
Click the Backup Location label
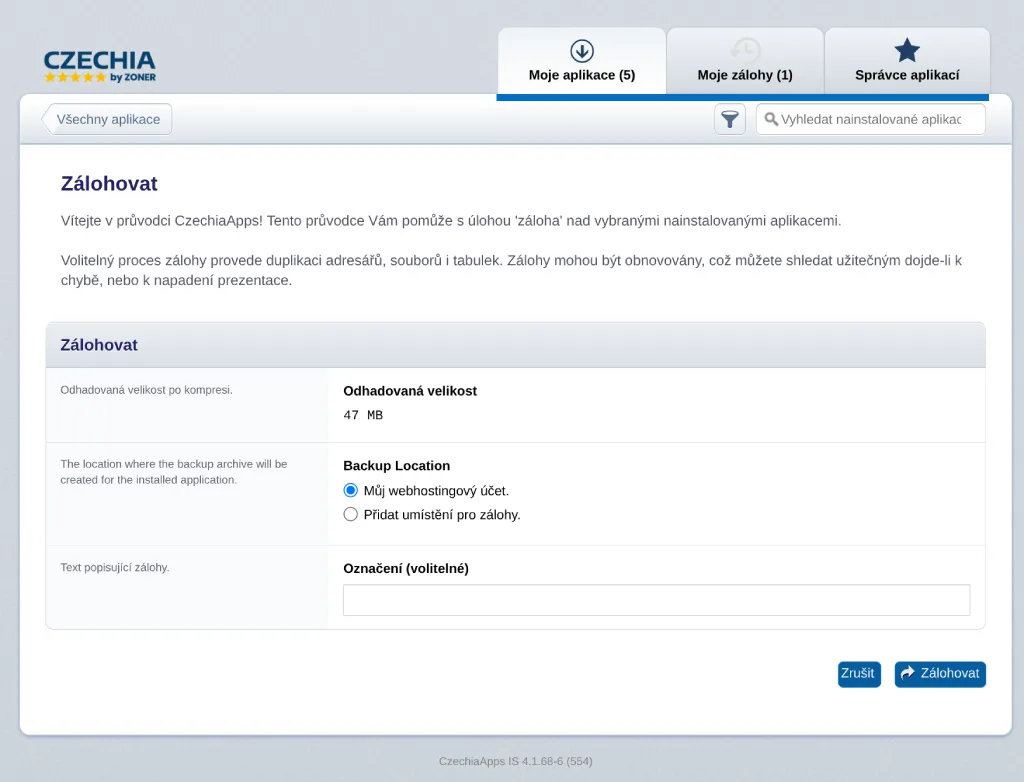coord(396,466)
